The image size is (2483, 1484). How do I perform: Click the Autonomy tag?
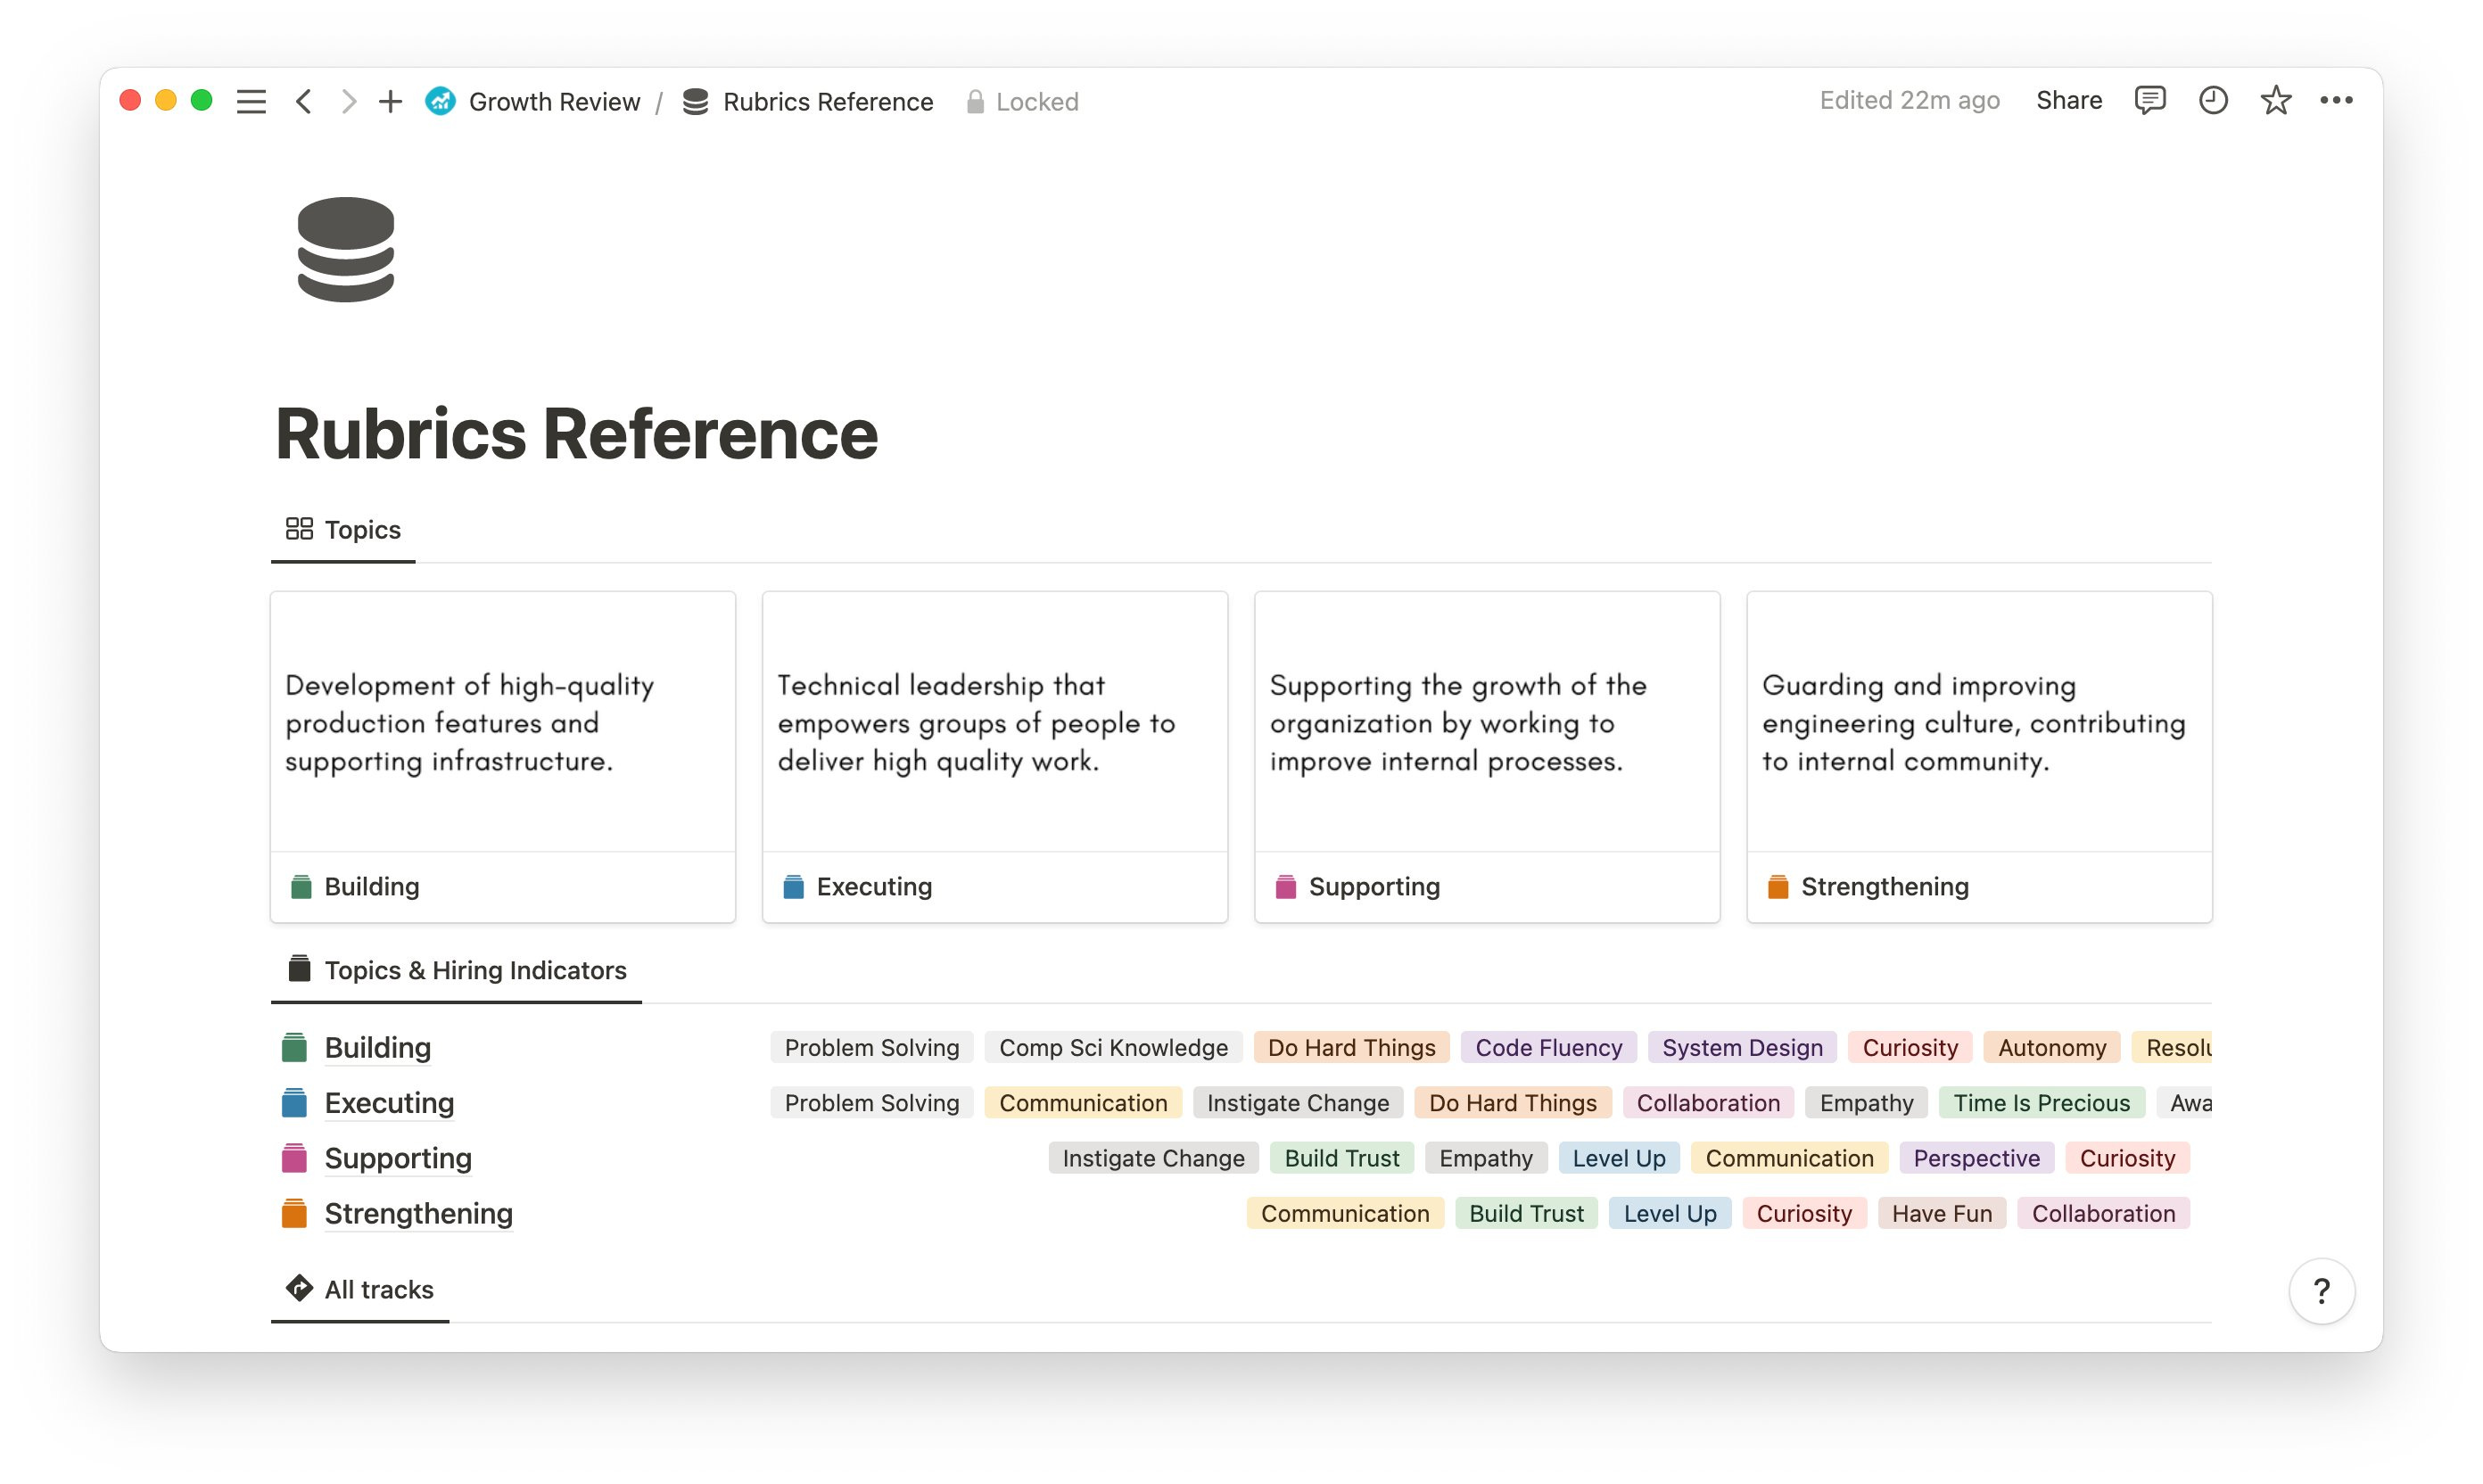(2051, 1047)
